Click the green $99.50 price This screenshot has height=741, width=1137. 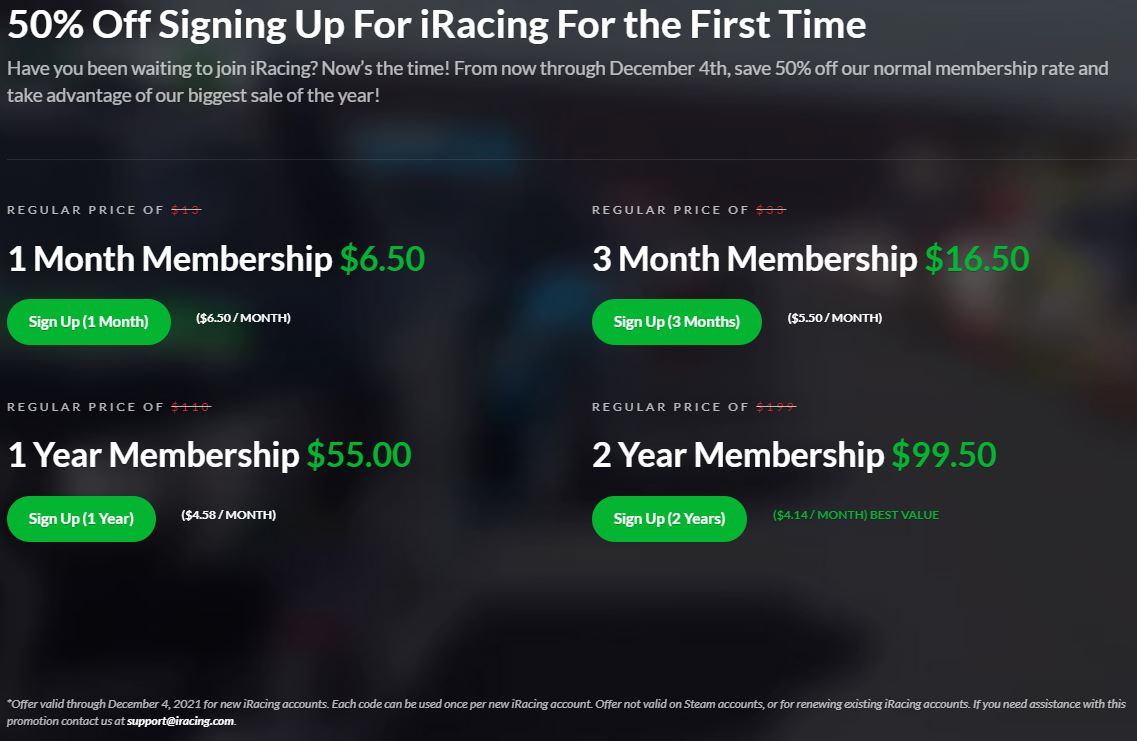(944, 456)
